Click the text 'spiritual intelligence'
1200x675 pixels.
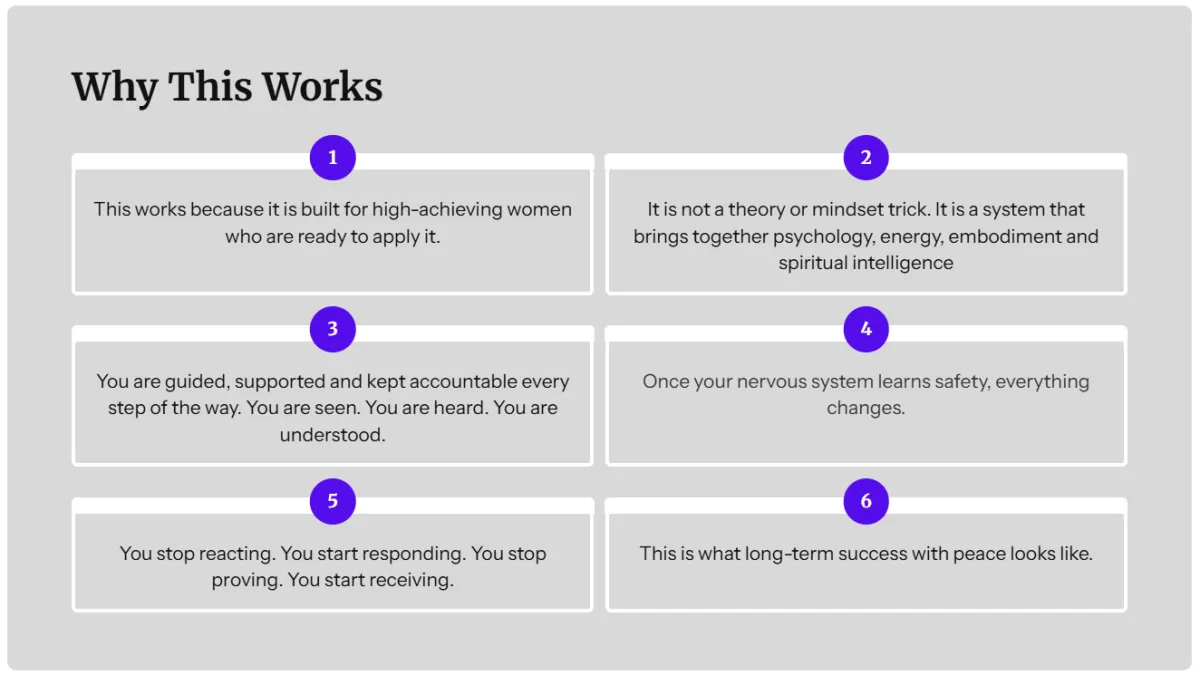[x=866, y=263]
